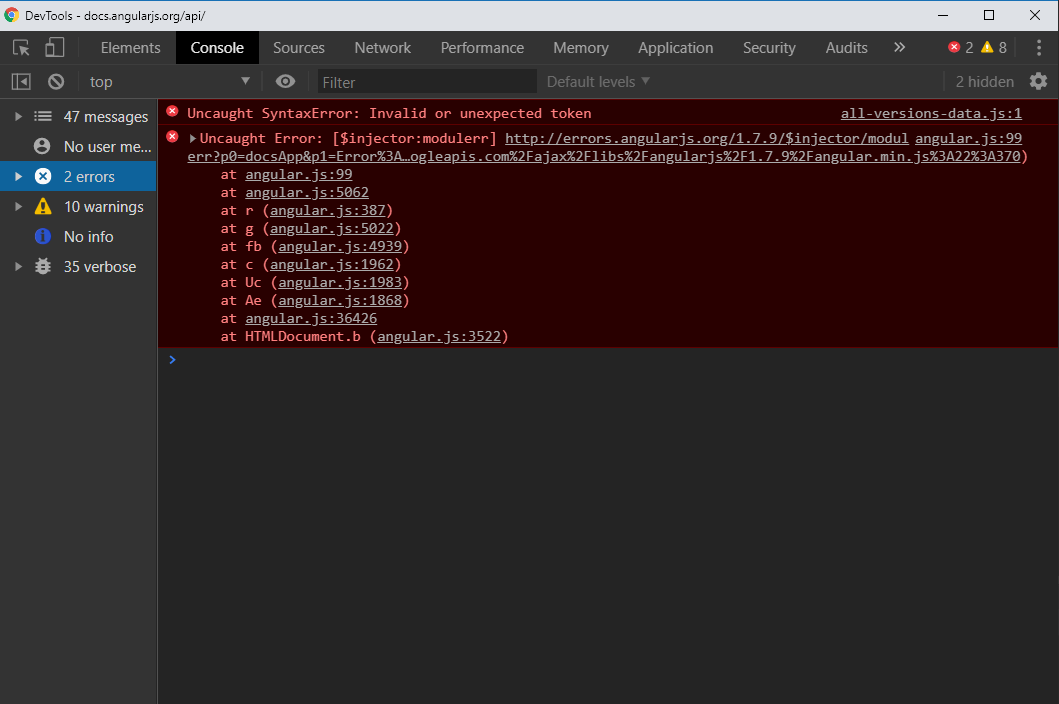Open the angular.js:5062 stack link
This screenshot has width=1059, height=704.
(307, 193)
